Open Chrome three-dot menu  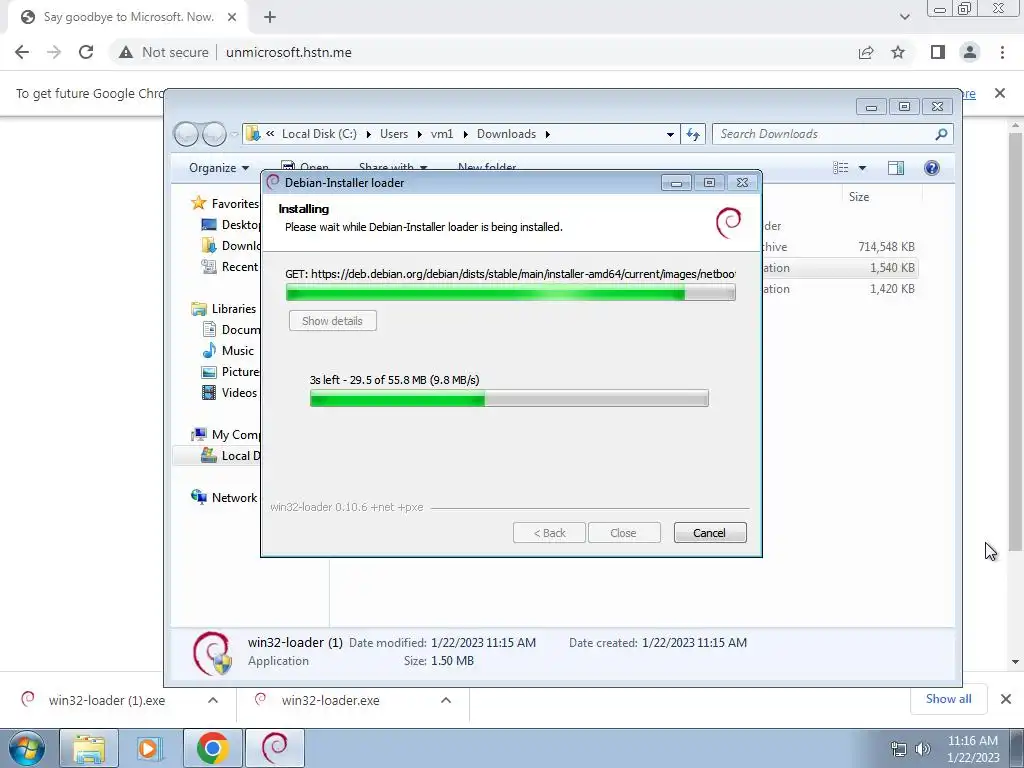(x=1002, y=52)
